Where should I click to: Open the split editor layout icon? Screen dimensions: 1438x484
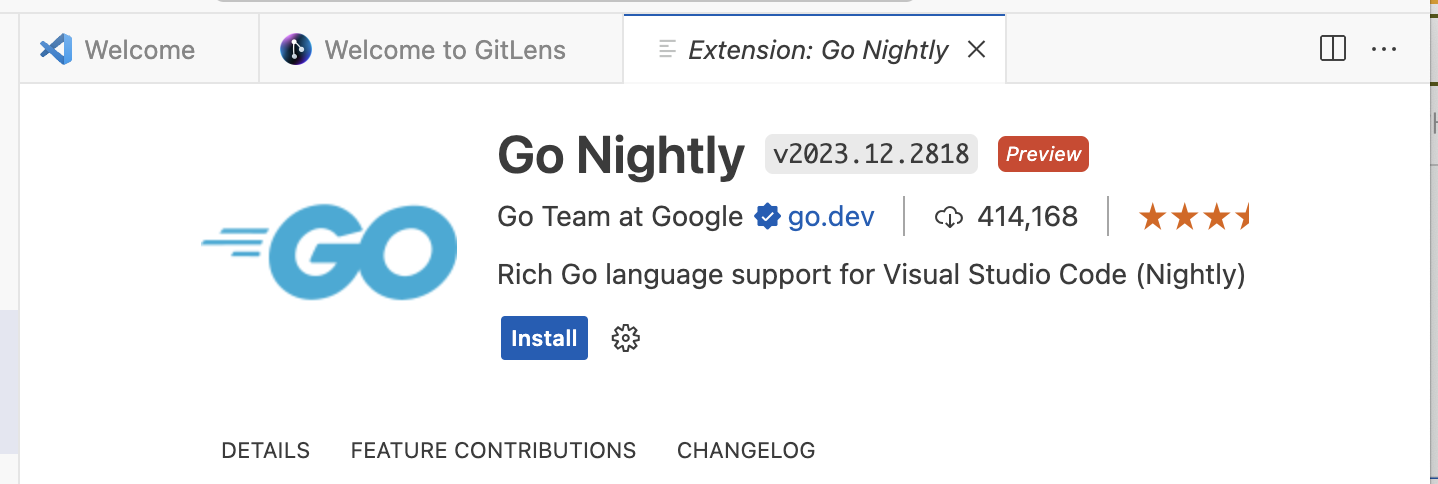coord(1332,49)
